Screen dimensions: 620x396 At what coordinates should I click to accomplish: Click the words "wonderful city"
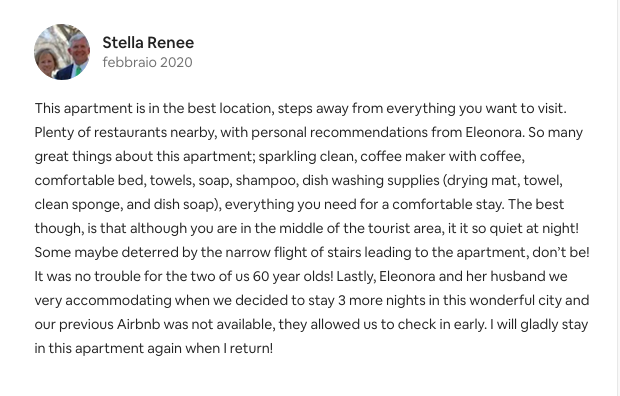pyautogui.click(x=516, y=300)
